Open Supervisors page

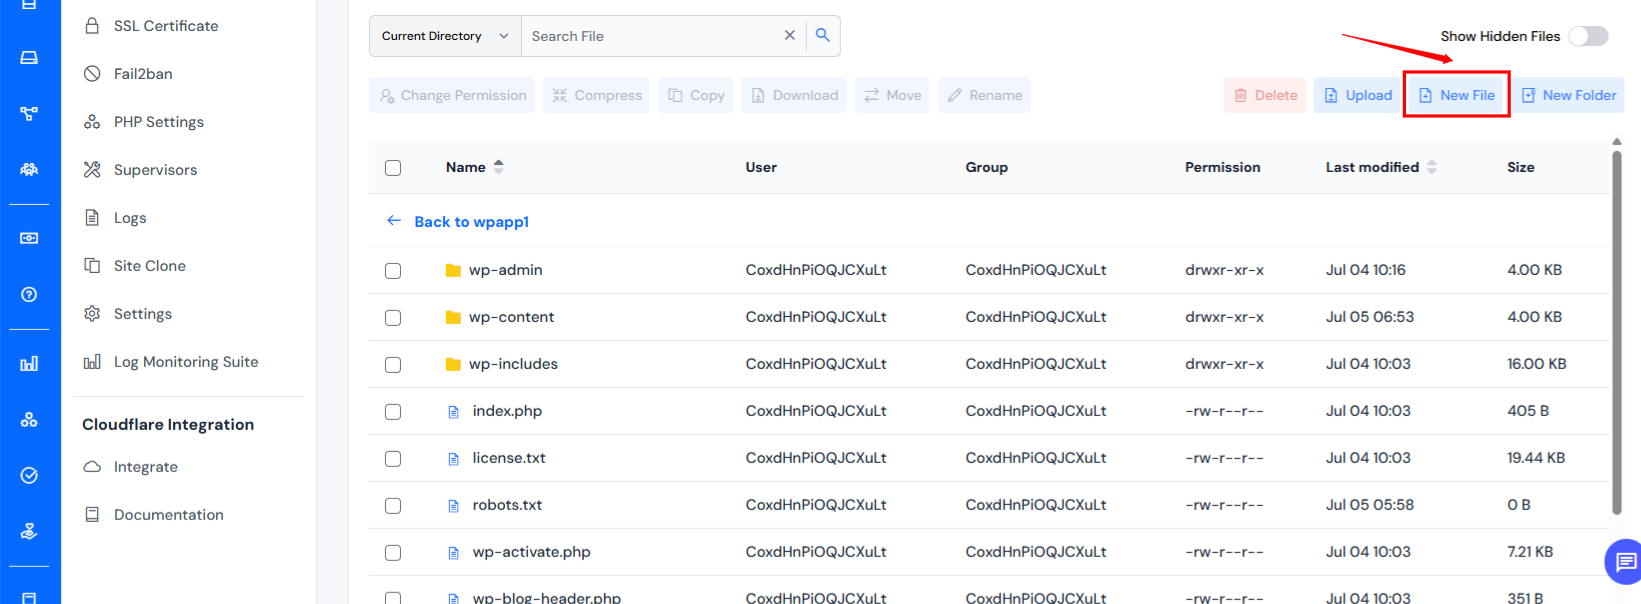[x=155, y=170]
